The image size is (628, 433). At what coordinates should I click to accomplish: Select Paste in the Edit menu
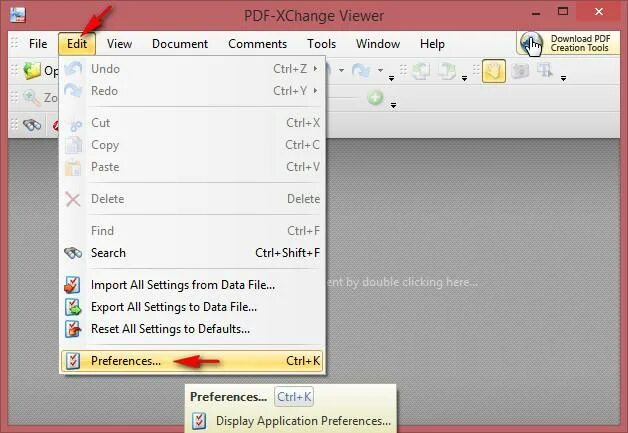tap(192, 167)
